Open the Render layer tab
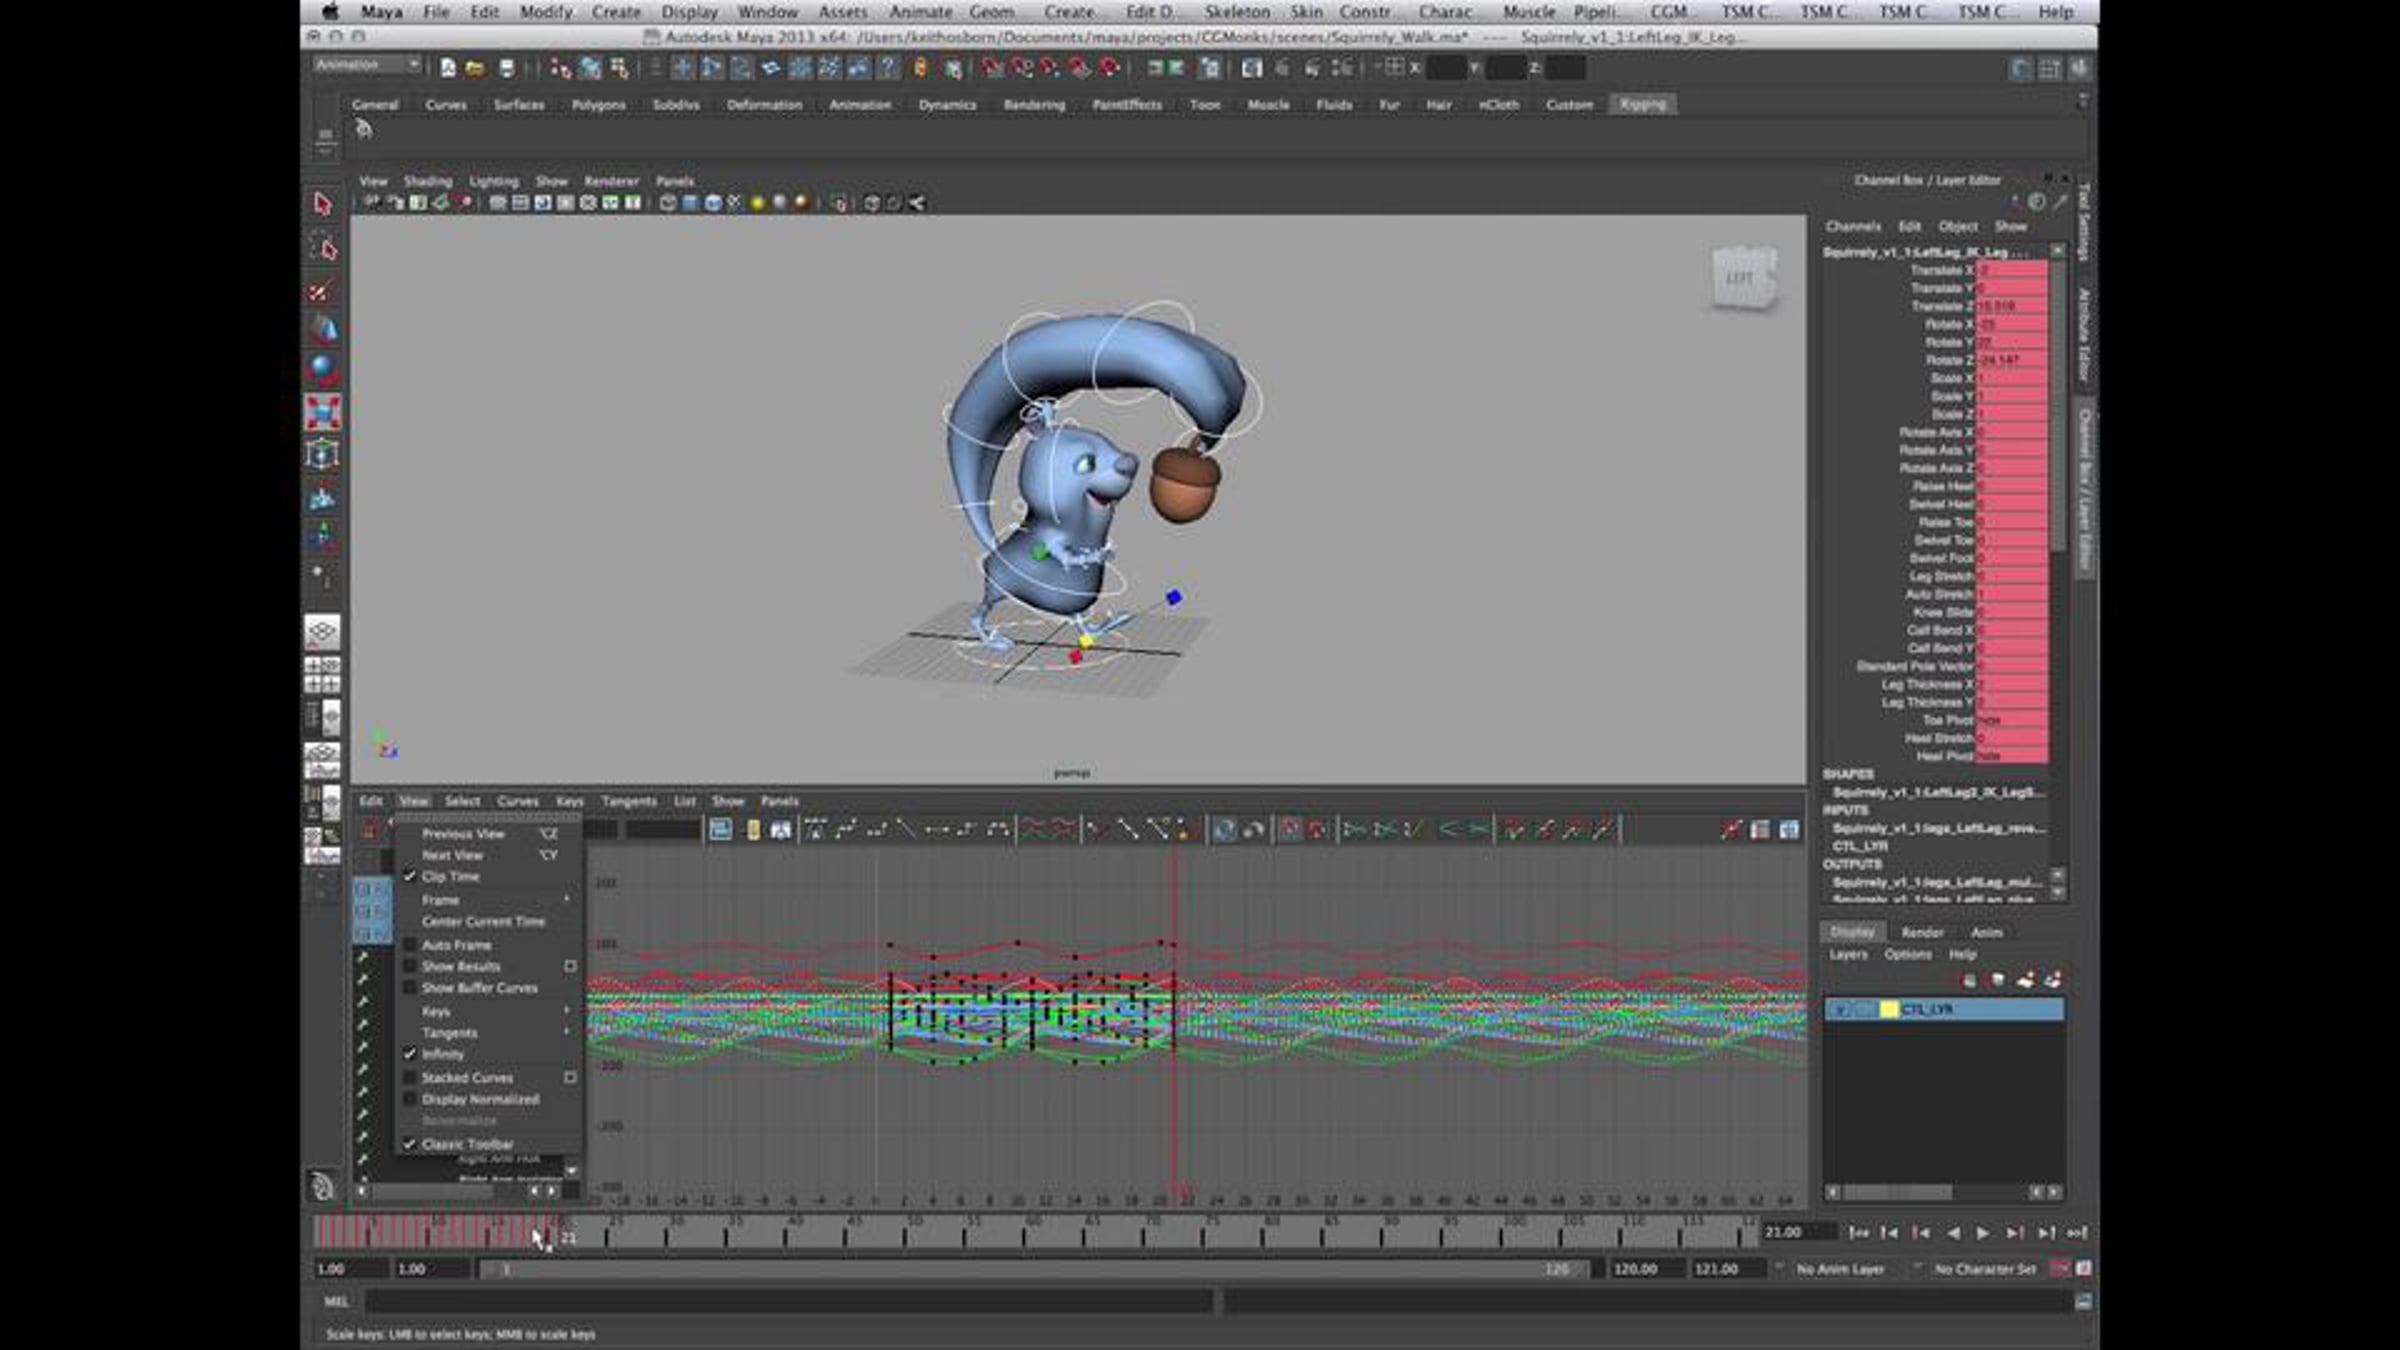This screenshot has width=2400, height=1350. (x=1922, y=932)
